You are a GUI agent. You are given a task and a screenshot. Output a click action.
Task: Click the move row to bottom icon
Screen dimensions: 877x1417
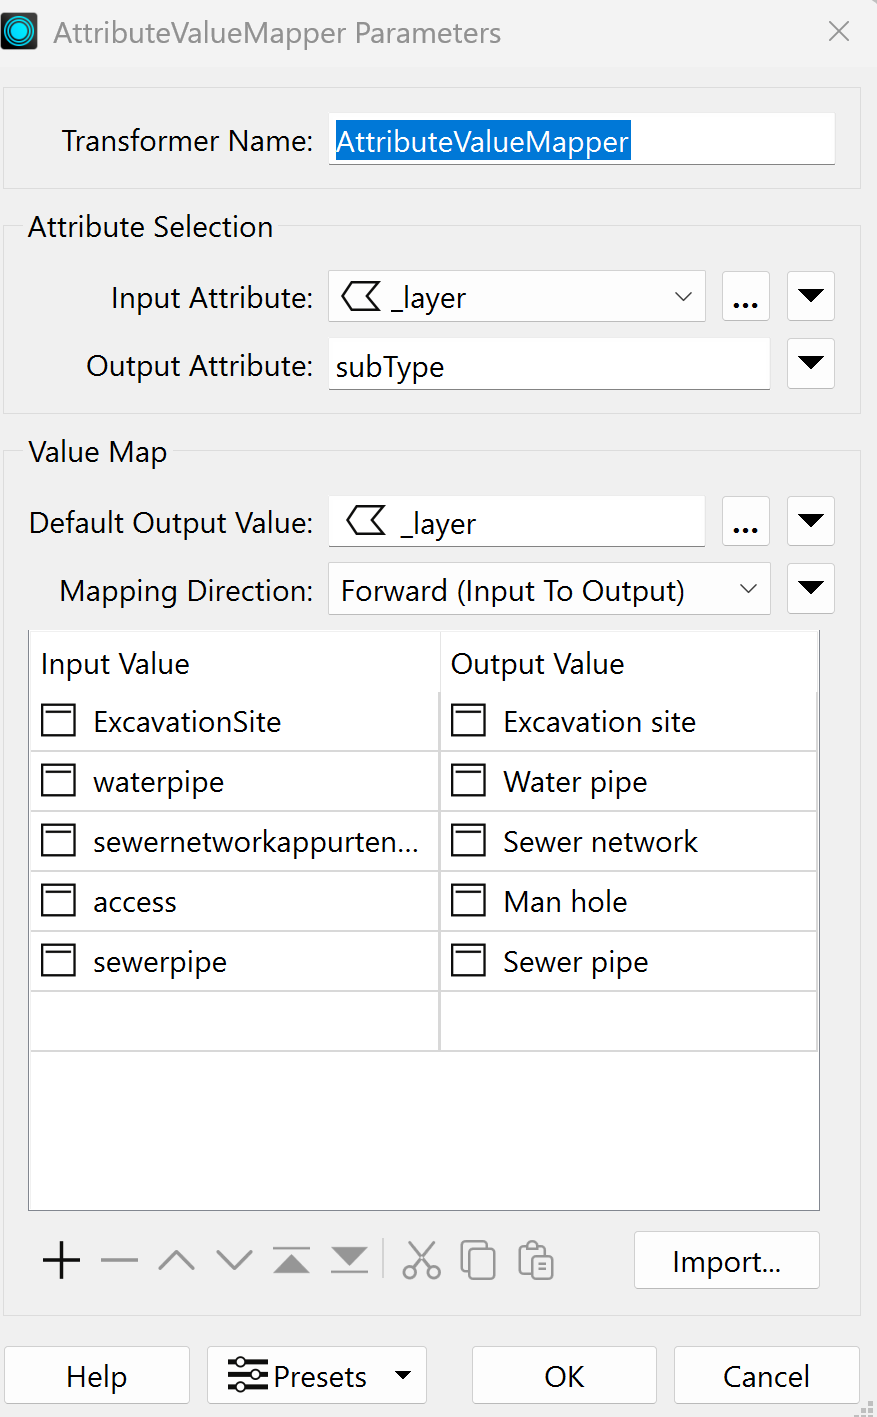(349, 1260)
